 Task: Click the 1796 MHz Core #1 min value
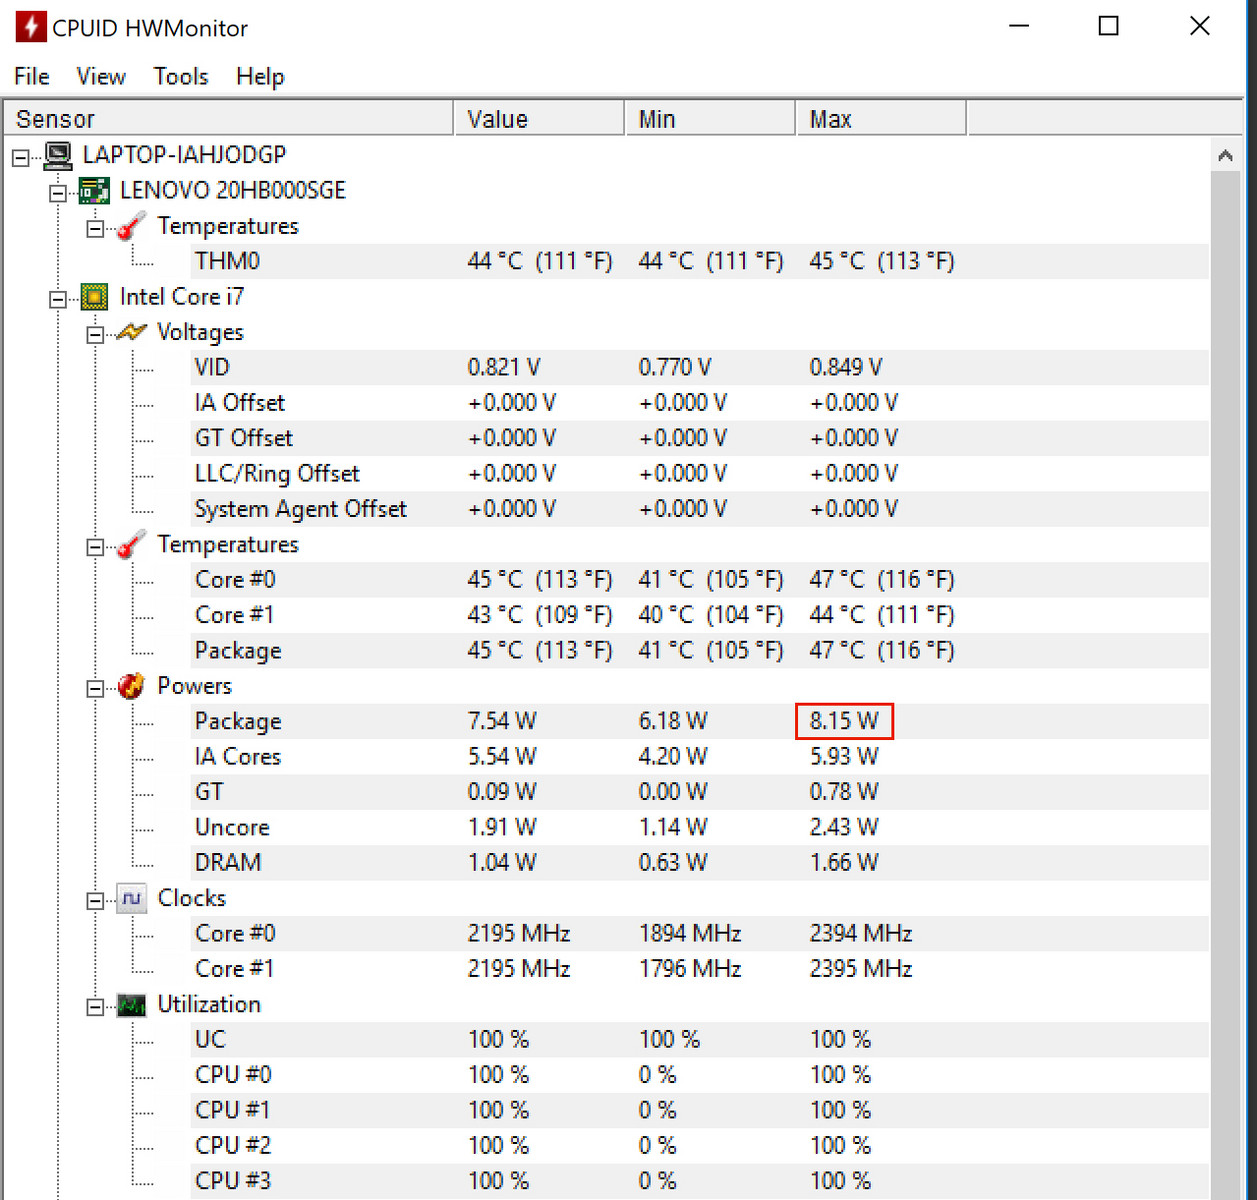pos(690,969)
